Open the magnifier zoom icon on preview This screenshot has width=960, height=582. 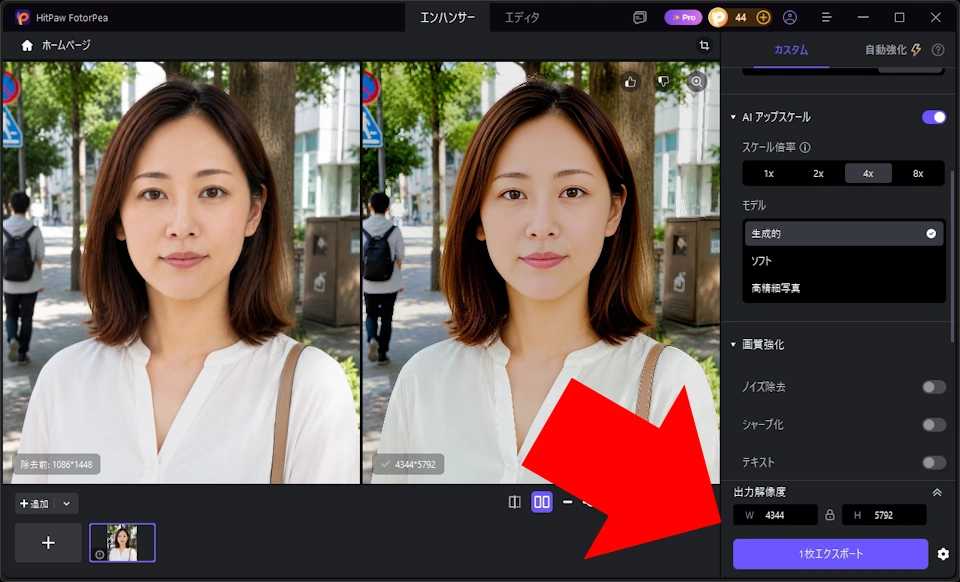(697, 81)
